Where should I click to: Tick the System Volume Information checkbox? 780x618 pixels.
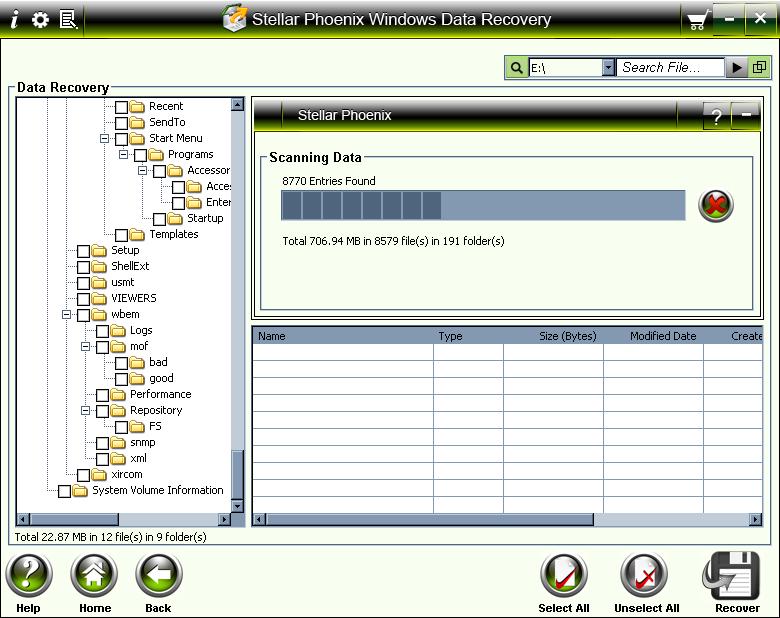(x=65, y=491)
